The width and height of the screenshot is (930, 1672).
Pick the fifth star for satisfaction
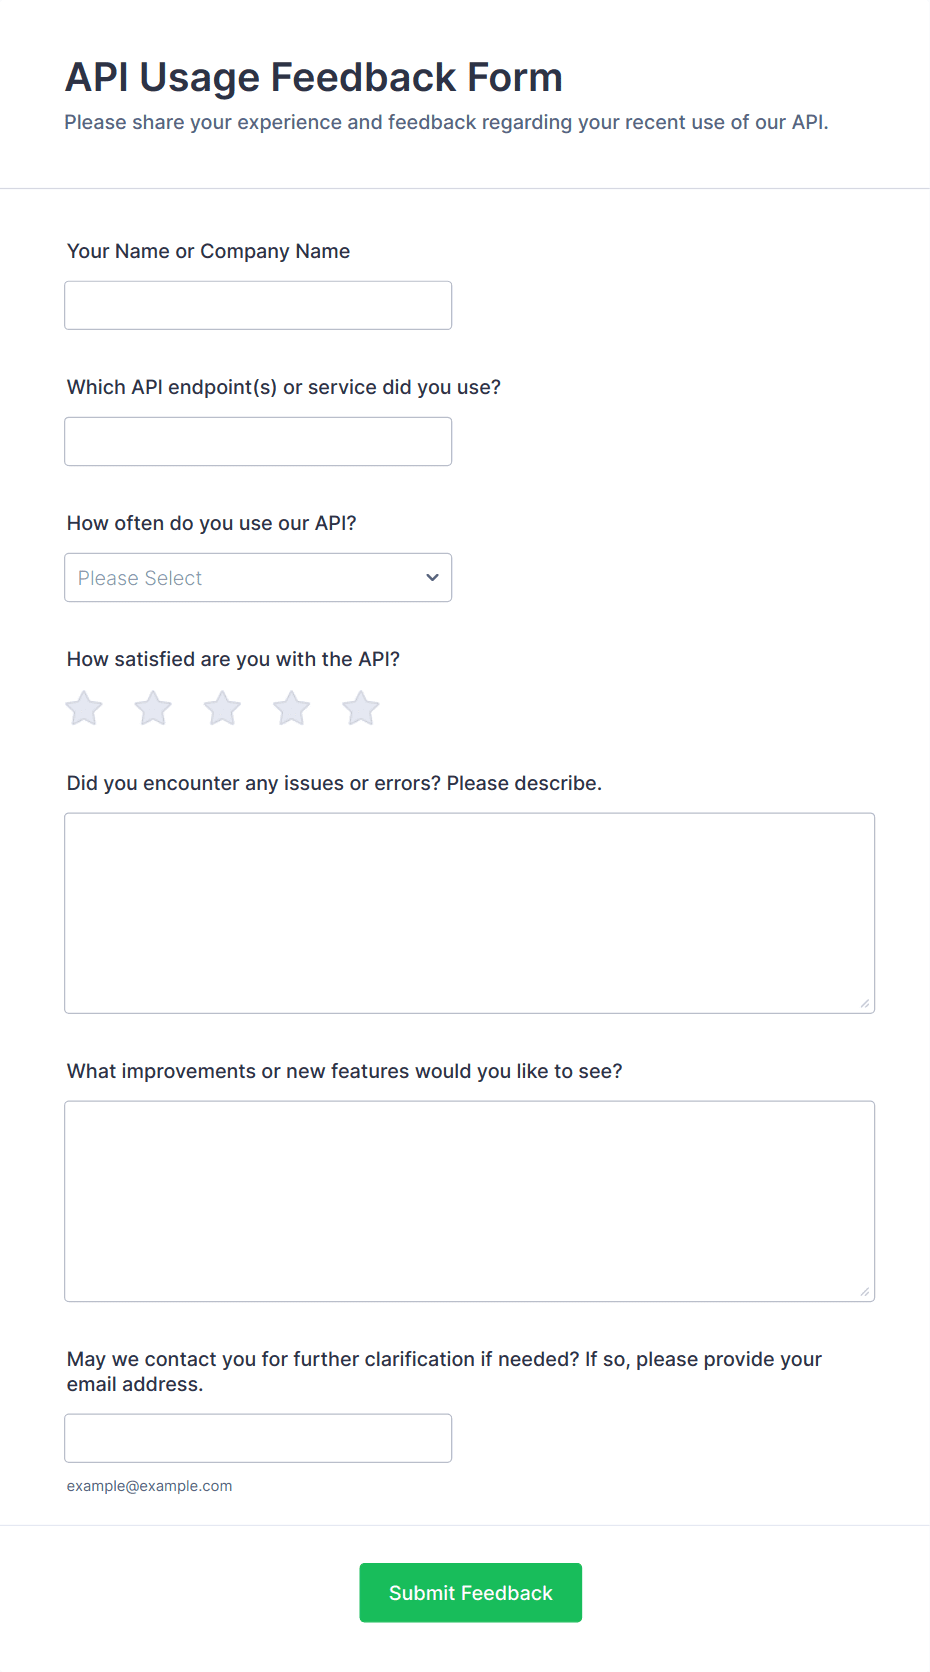(x=361, y=709)
